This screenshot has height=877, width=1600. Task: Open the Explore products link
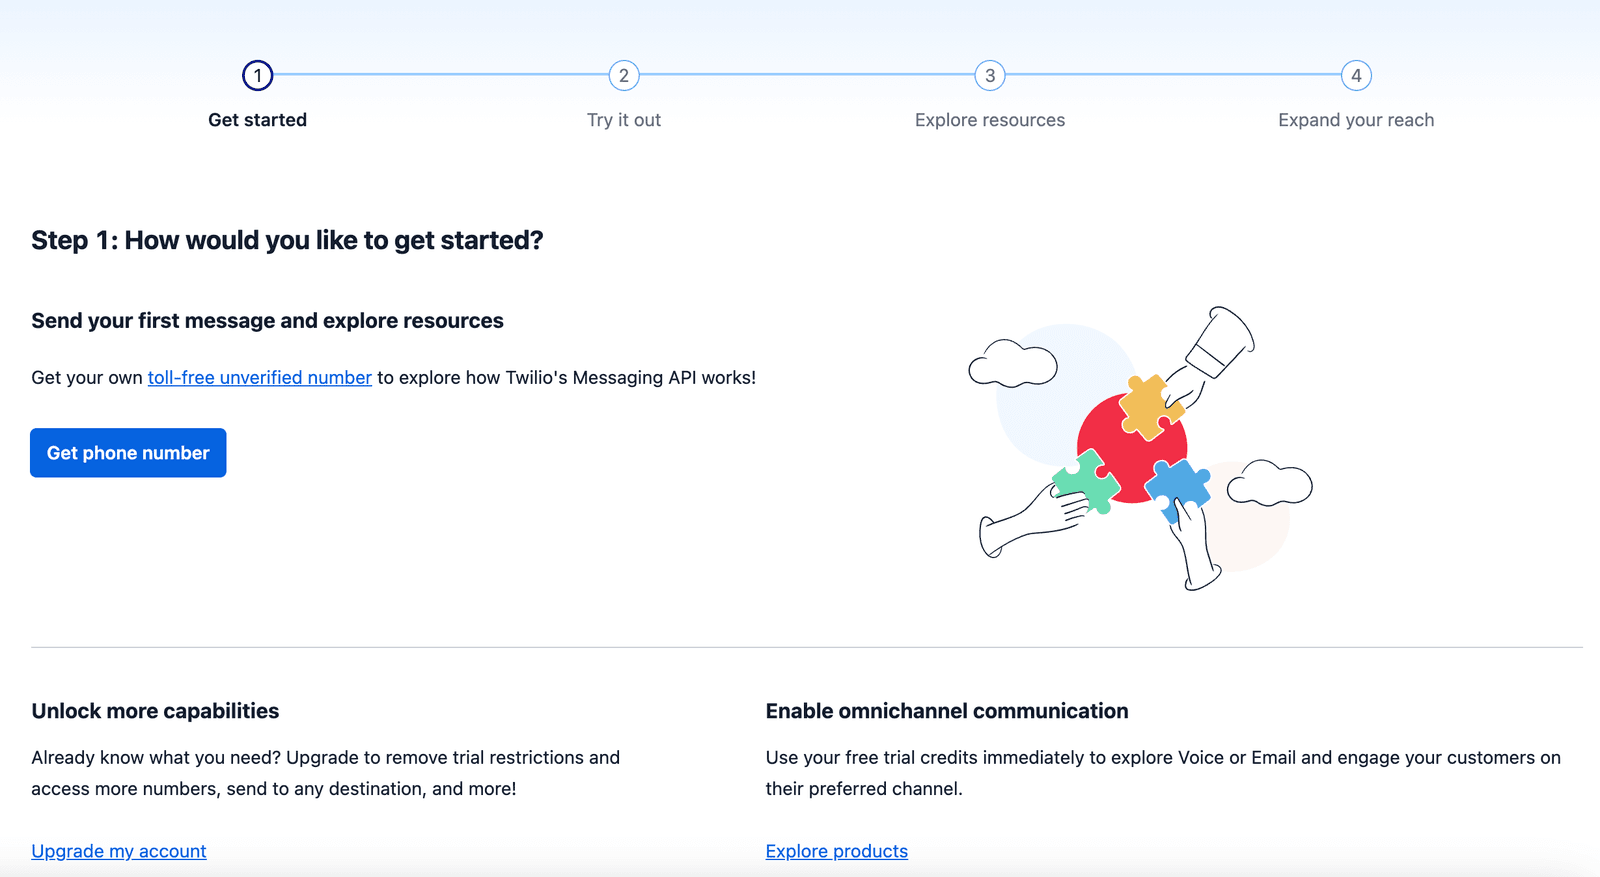837,851
